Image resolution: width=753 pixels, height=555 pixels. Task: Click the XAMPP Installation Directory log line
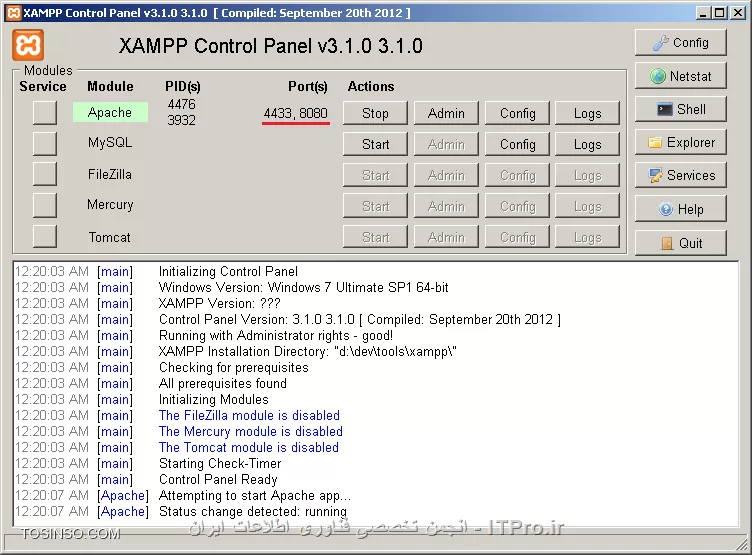tap(307, 351)
